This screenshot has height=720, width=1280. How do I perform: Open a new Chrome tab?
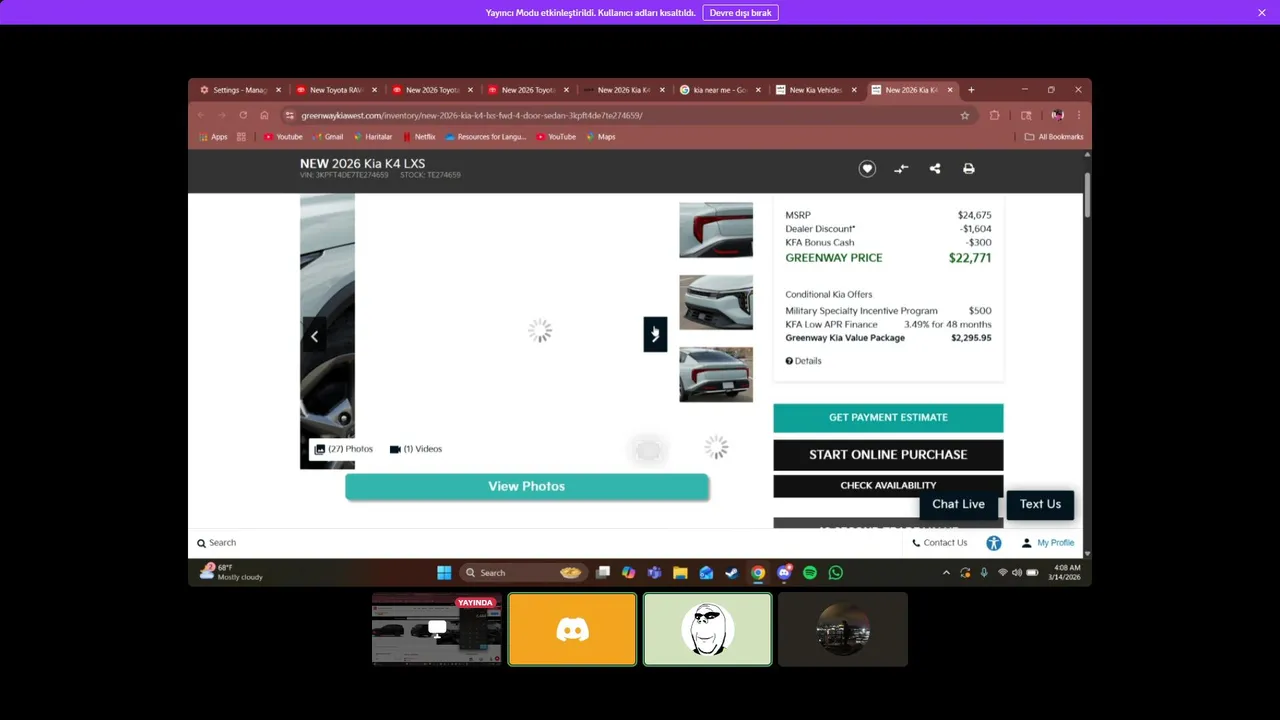coord(971,90)
